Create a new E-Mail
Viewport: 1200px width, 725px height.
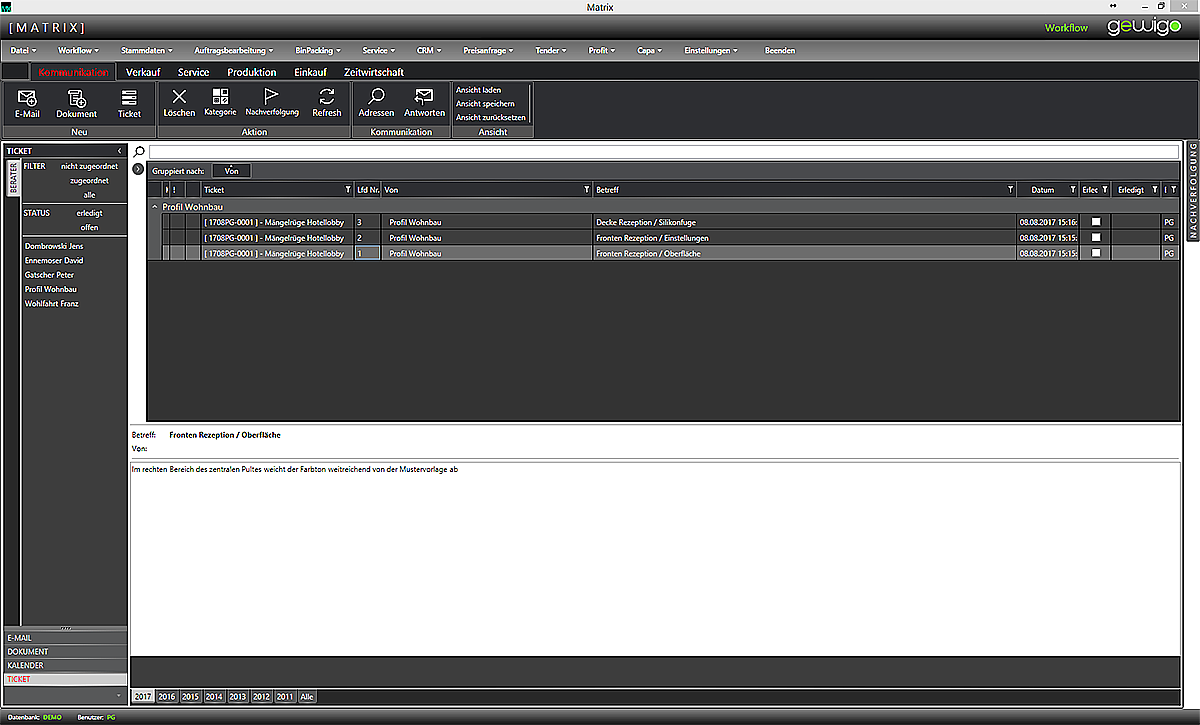click(27, 103)
